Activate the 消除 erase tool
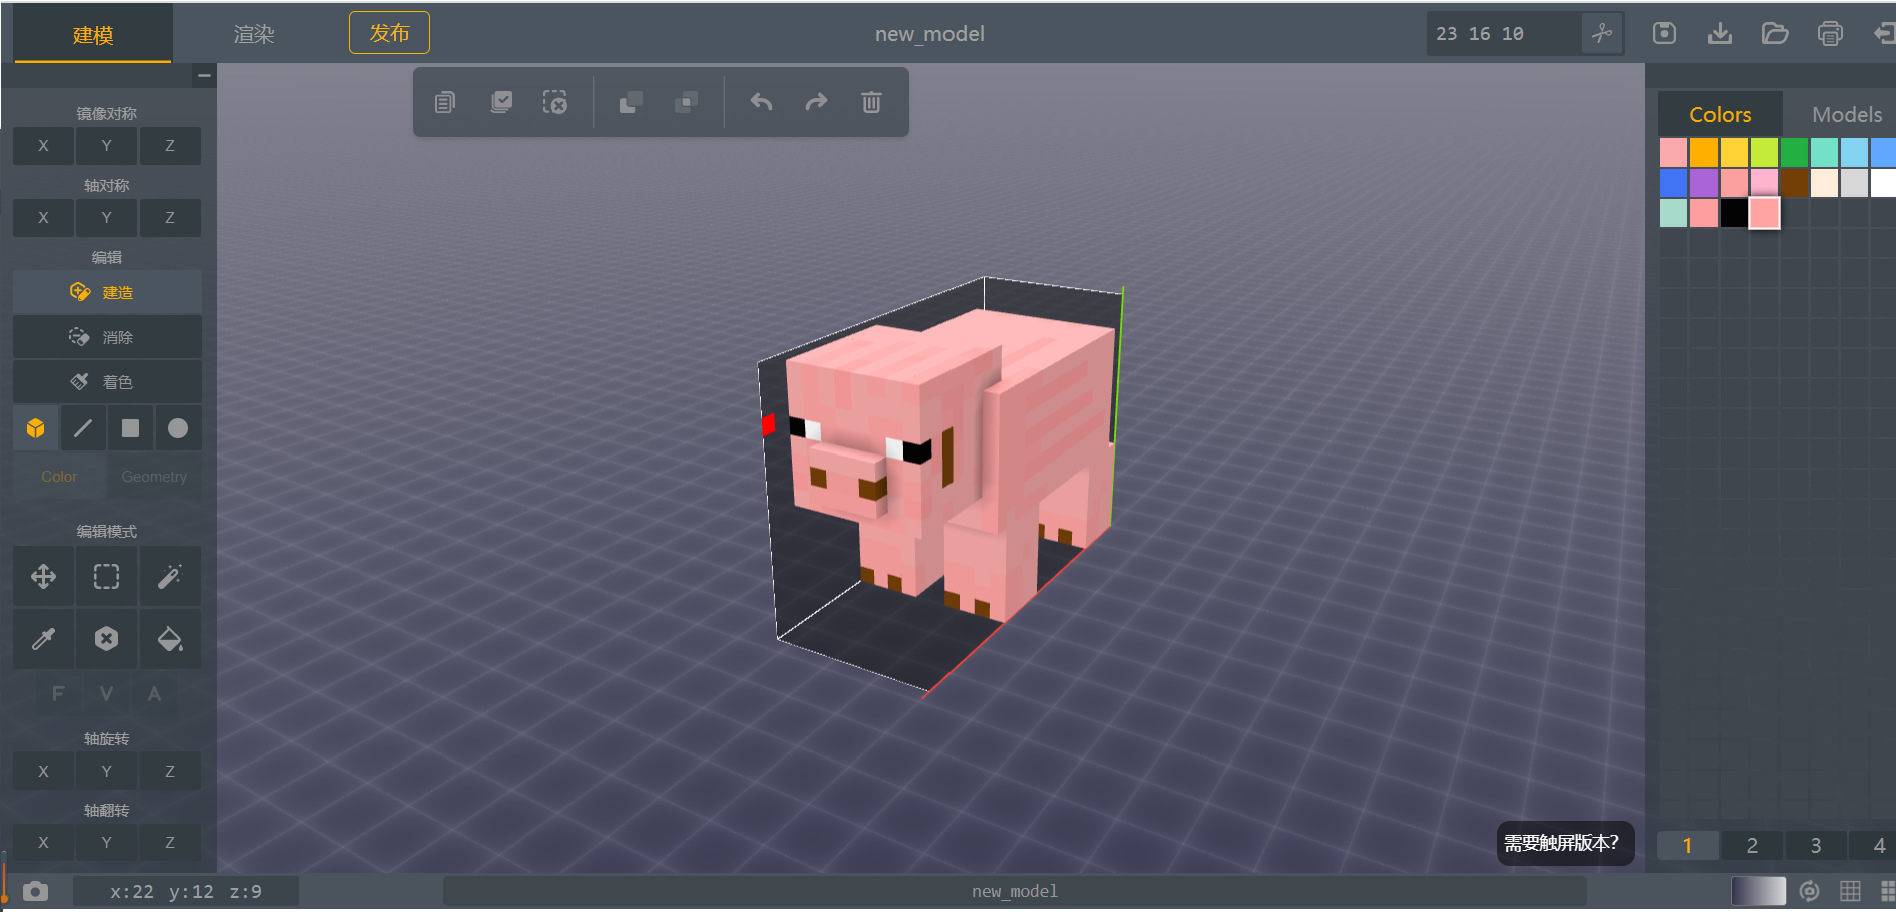 pos(107,337)
